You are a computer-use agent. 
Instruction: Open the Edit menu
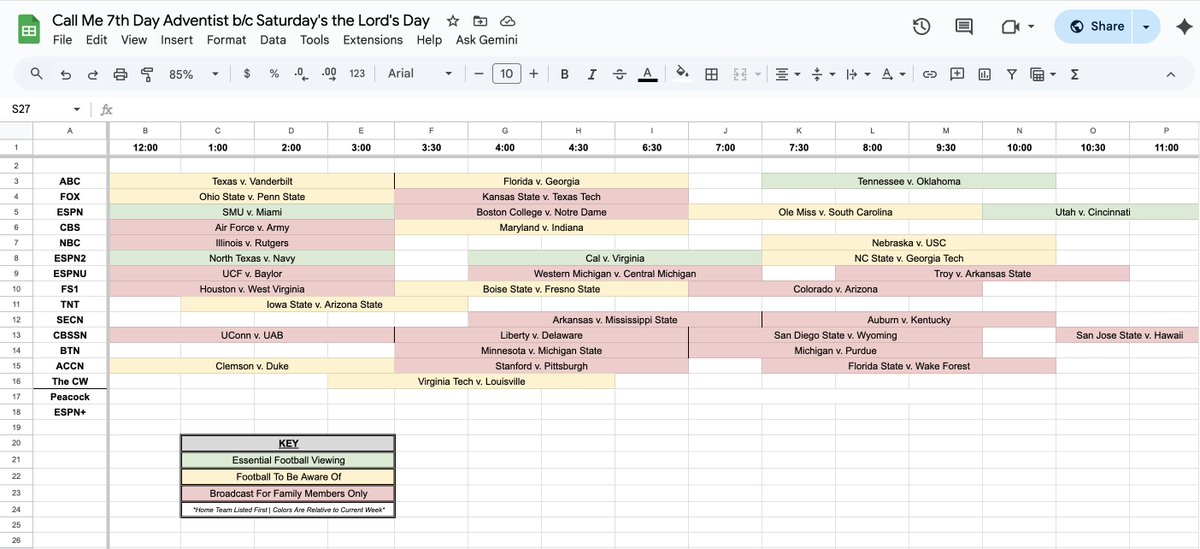(96, 40)
